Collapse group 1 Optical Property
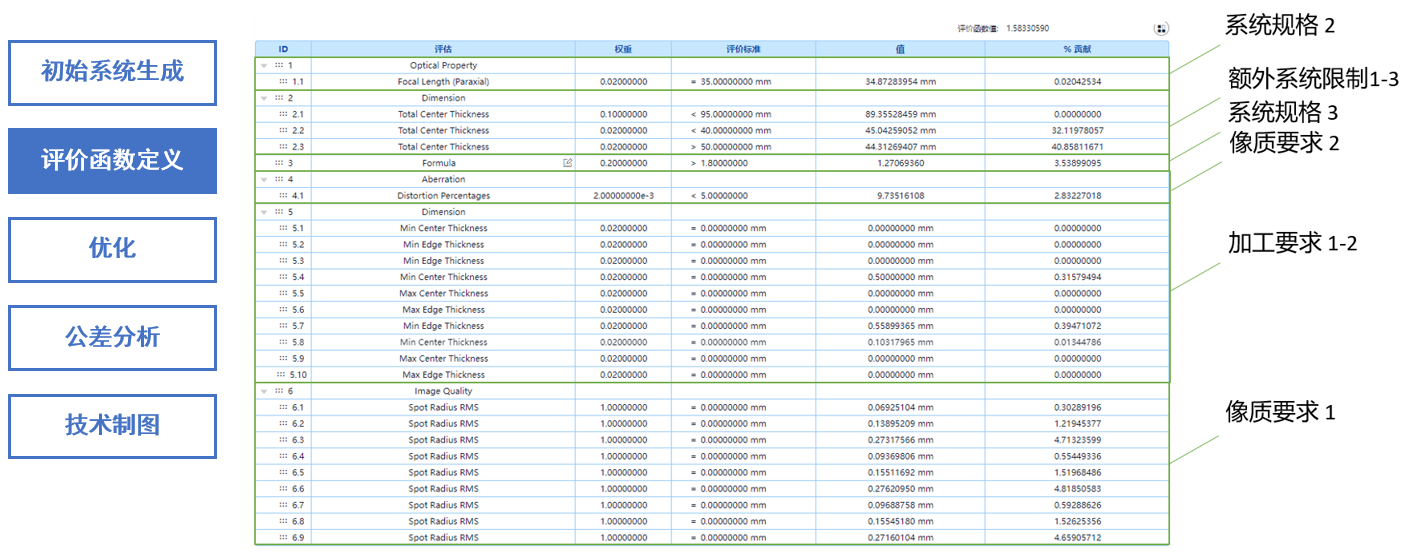Image resolution: width=1410 pixels, height=552 pixels. pos(264,66)
